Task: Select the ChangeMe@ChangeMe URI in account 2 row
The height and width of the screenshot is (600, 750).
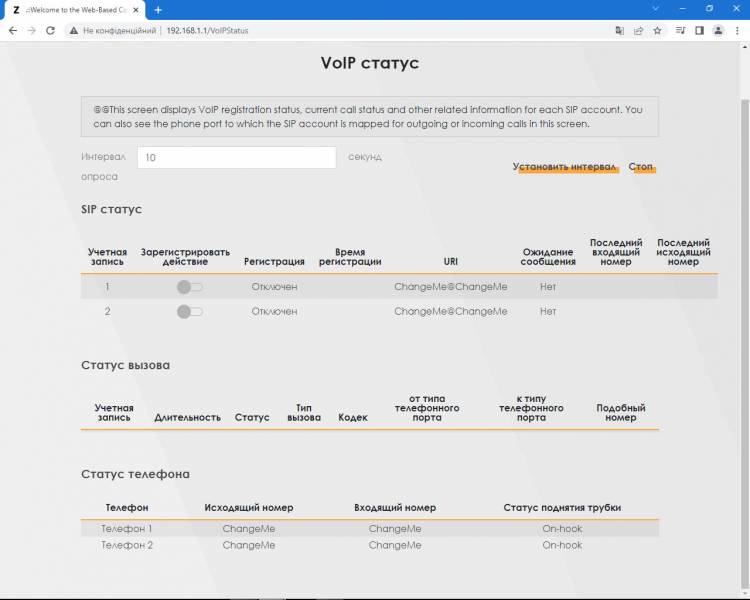Action: pyautogui.click(x=451, y=311)
